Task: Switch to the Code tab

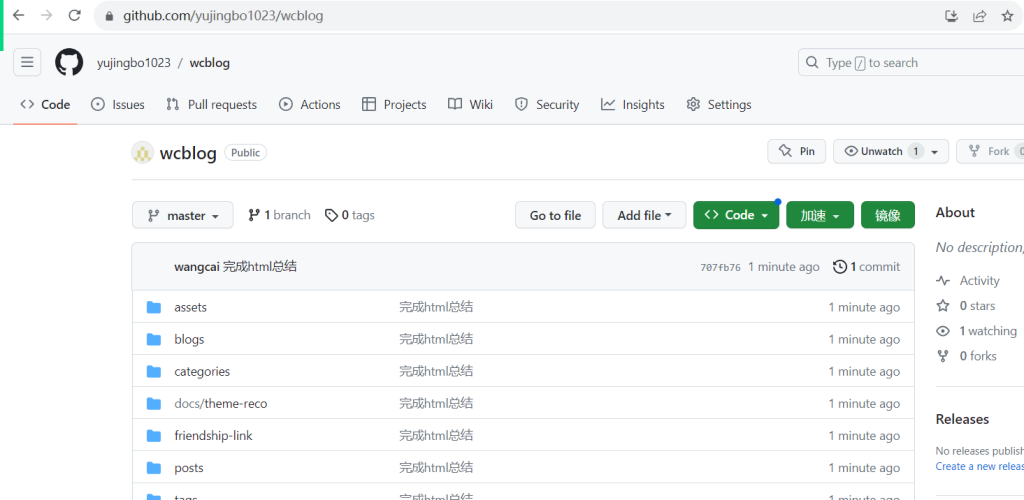Action: [45, 104]
